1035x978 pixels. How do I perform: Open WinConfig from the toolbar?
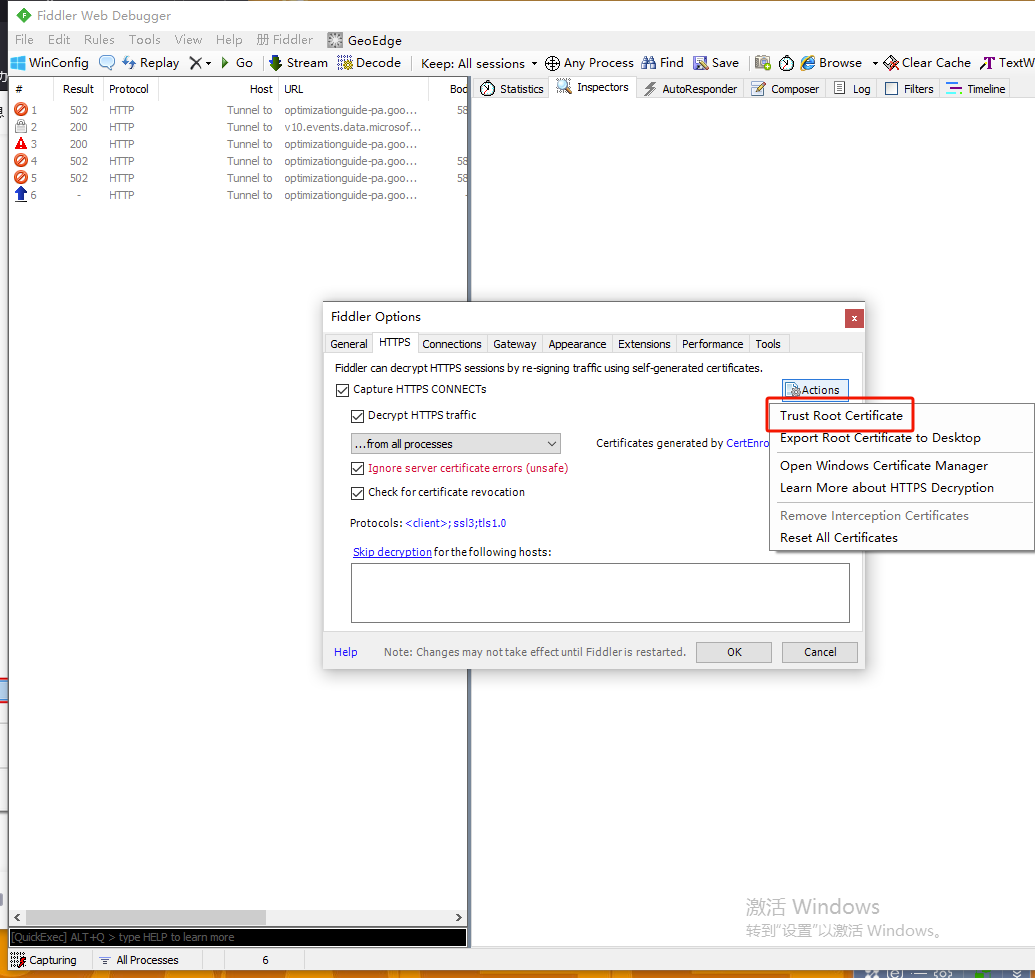50,63
